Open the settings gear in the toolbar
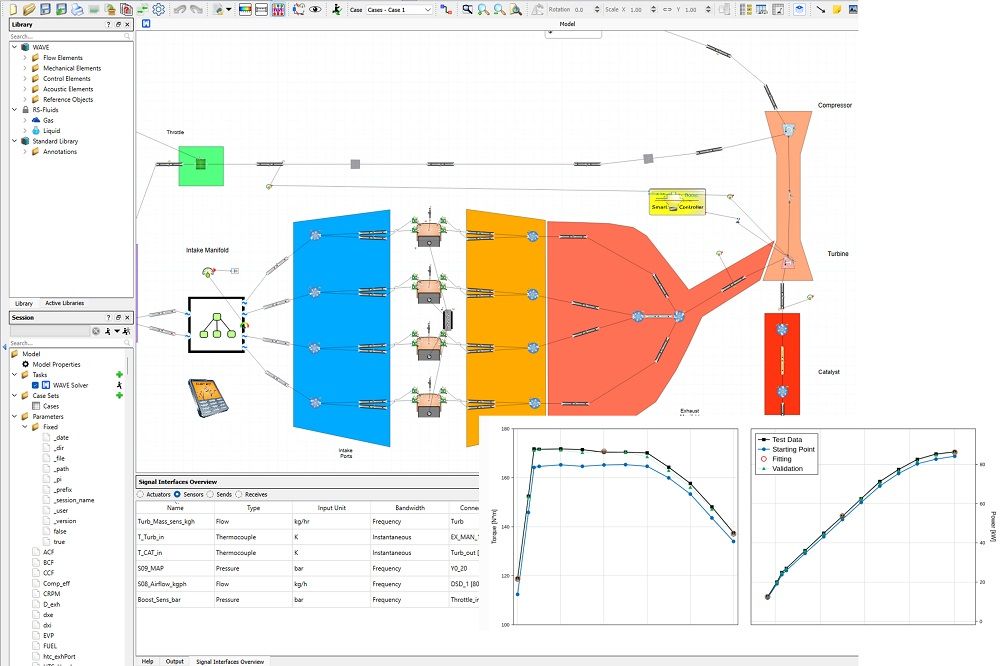 [158, 9]
